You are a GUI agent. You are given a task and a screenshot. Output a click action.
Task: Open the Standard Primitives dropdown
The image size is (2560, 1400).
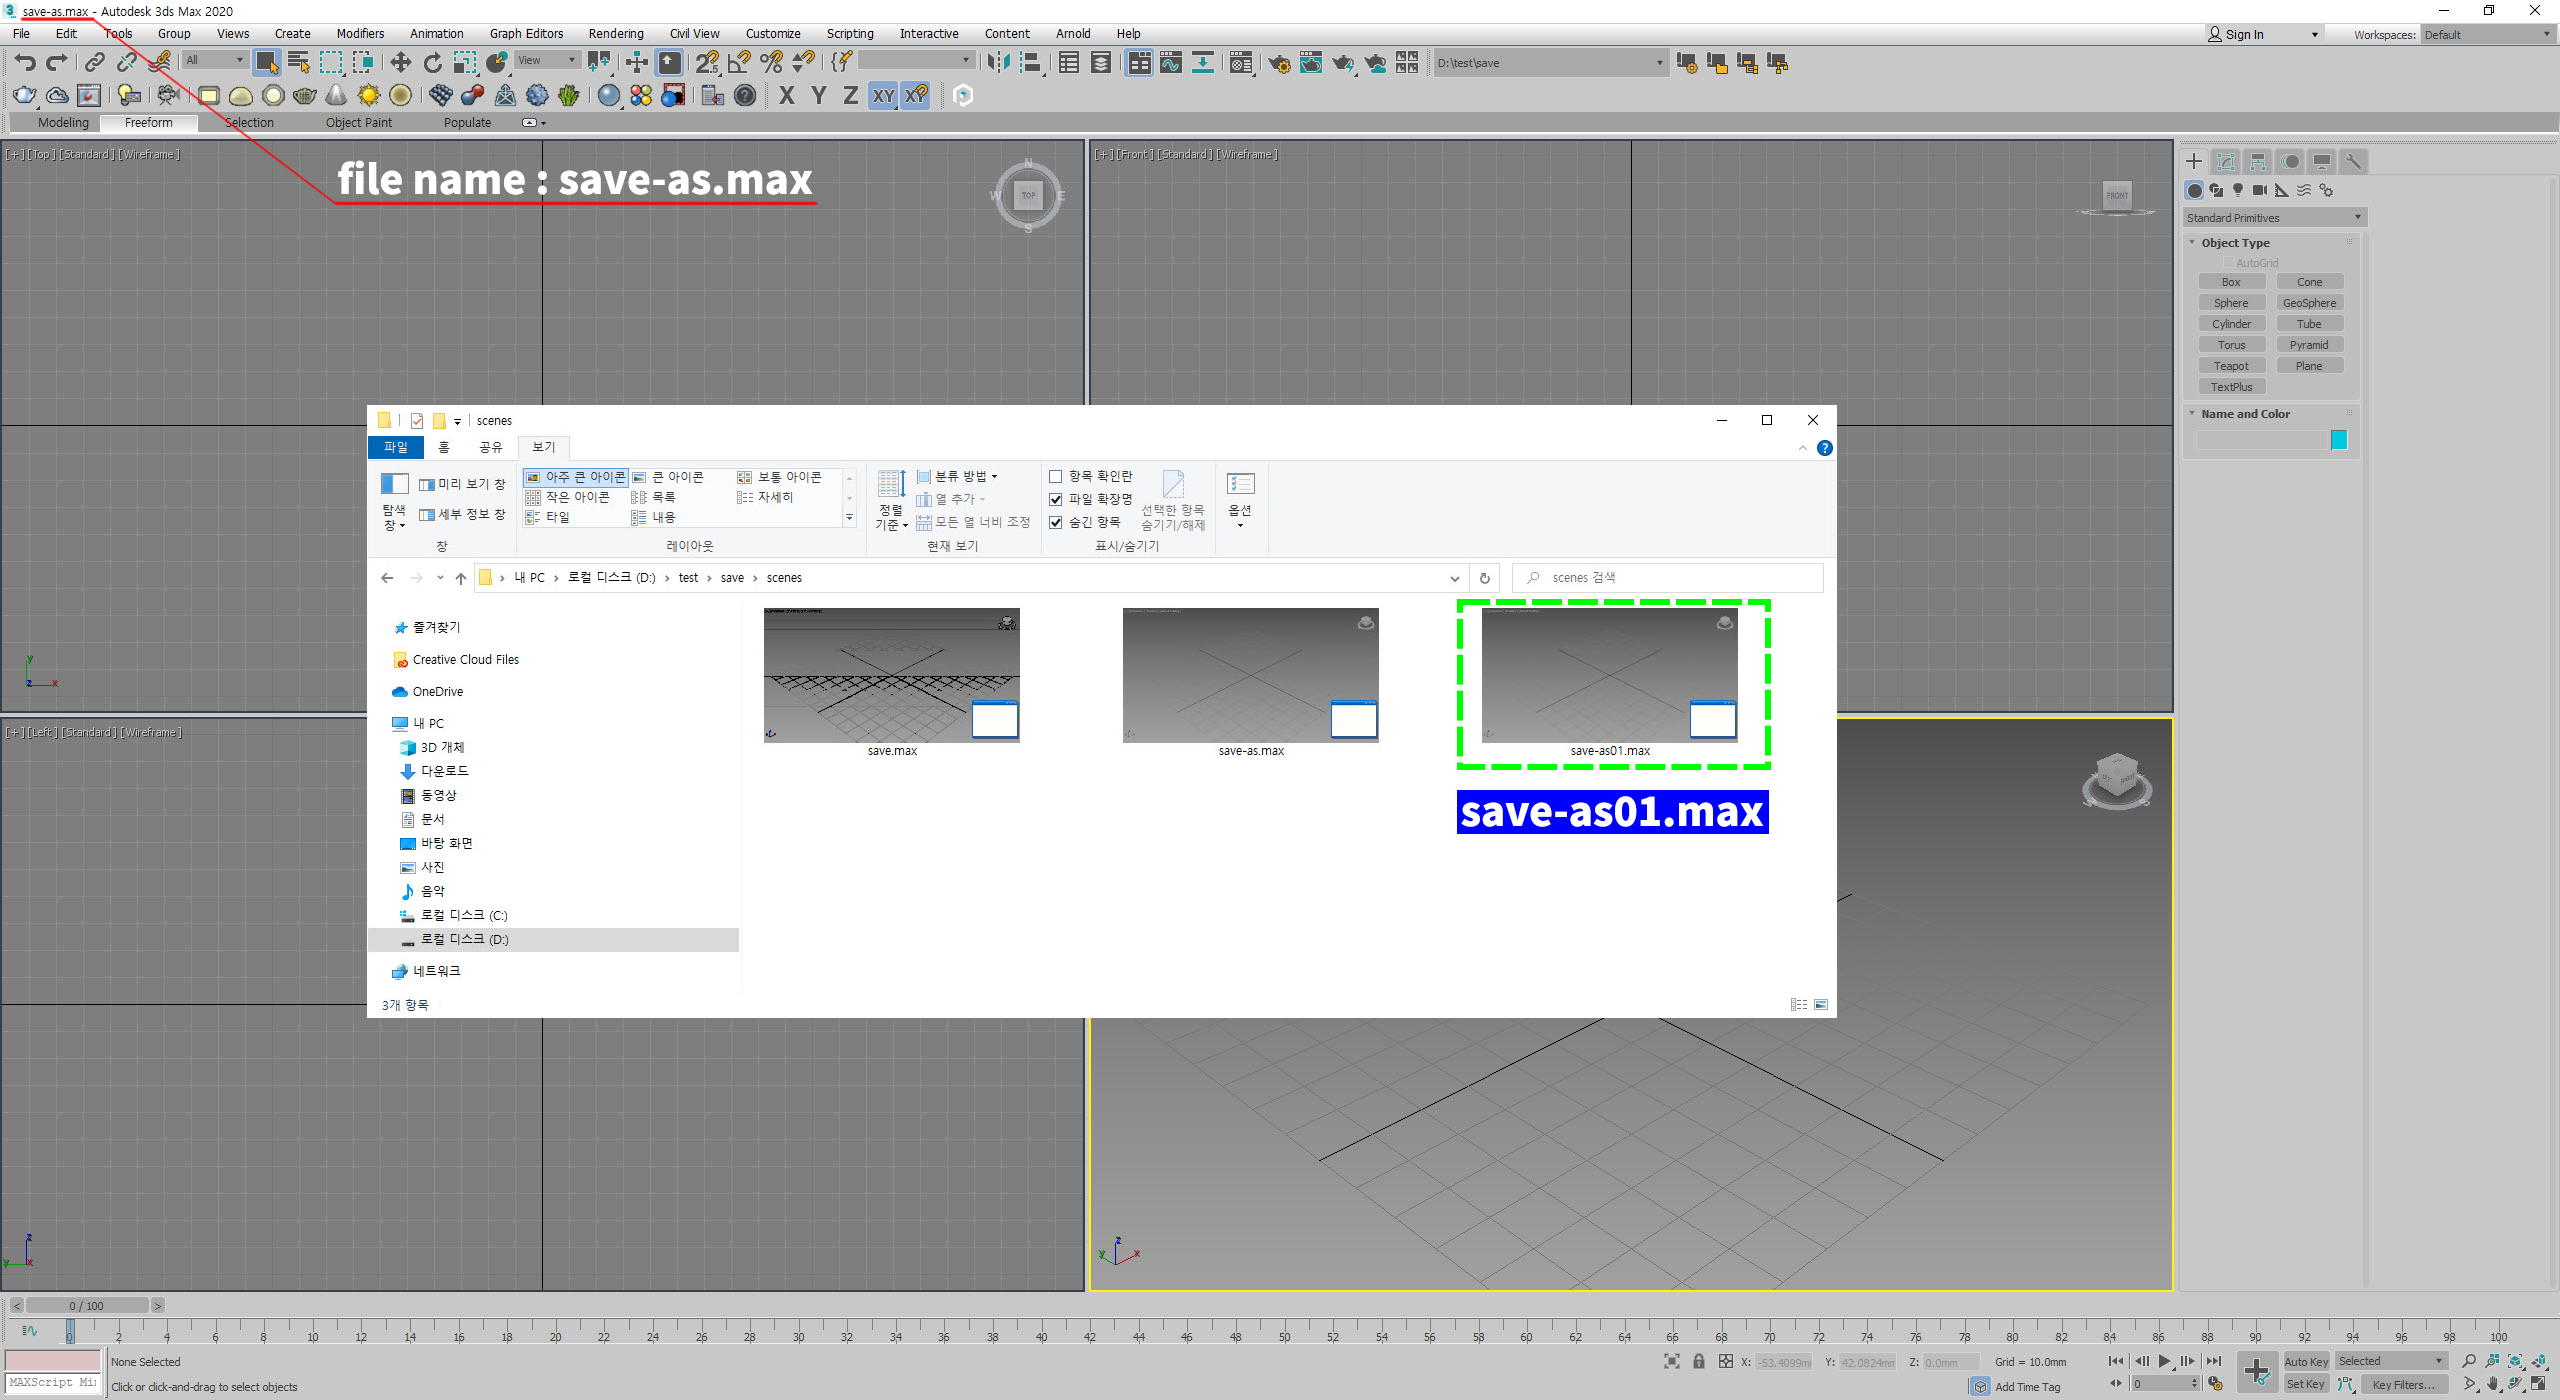coord(2273,218)
